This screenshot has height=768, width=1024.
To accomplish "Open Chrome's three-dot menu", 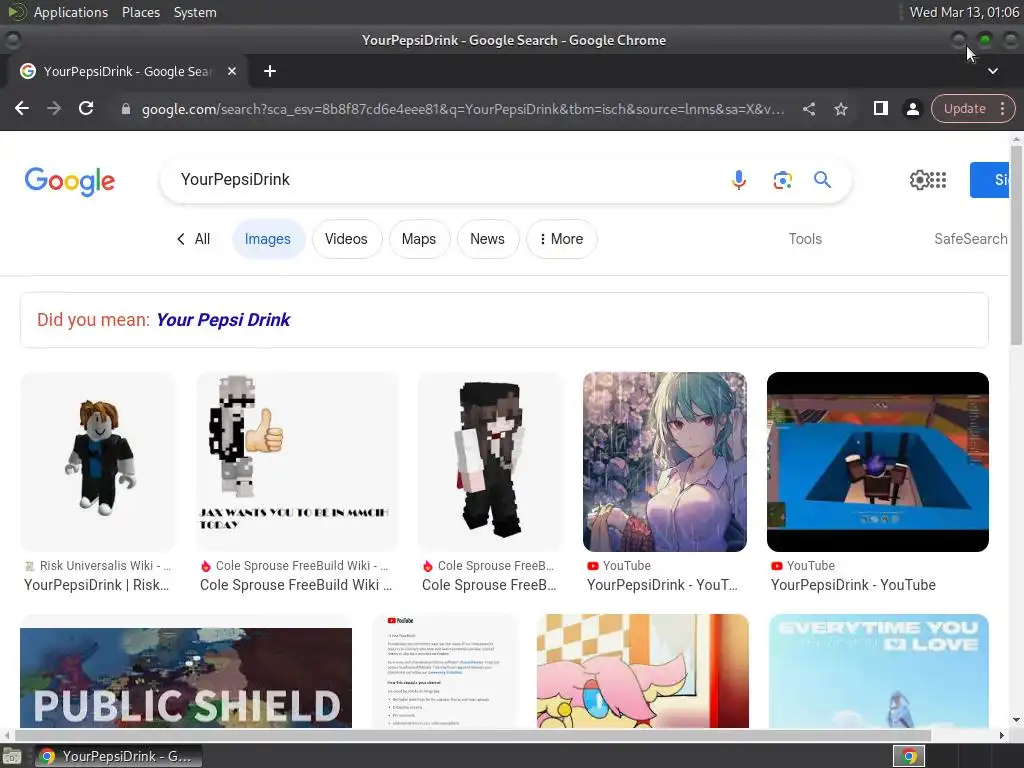I will tap(1002, 108).
